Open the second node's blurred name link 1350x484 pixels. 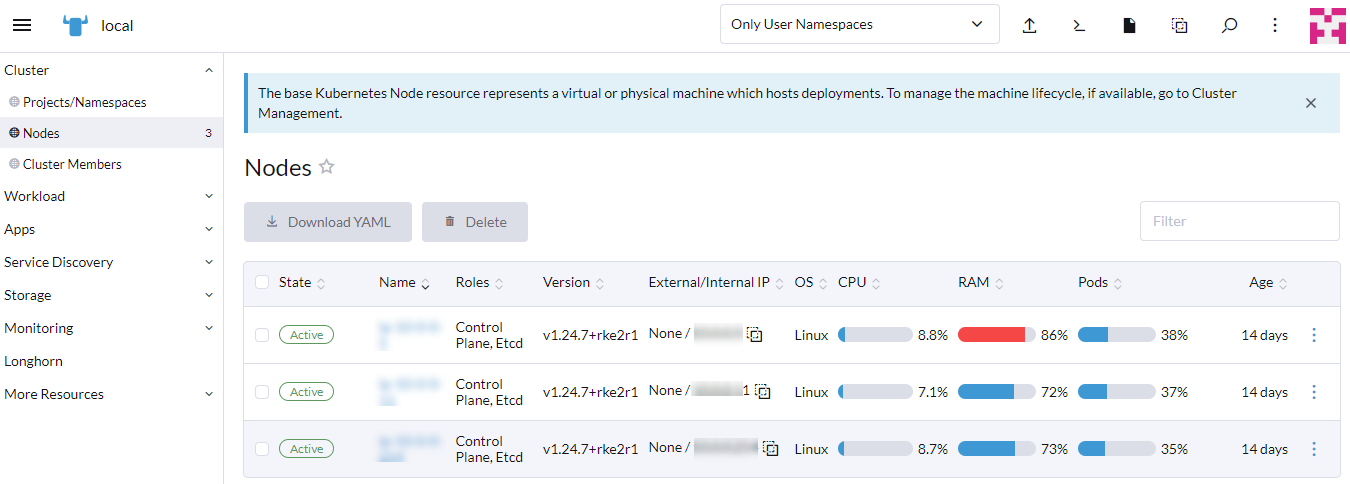tap(408, 392)
